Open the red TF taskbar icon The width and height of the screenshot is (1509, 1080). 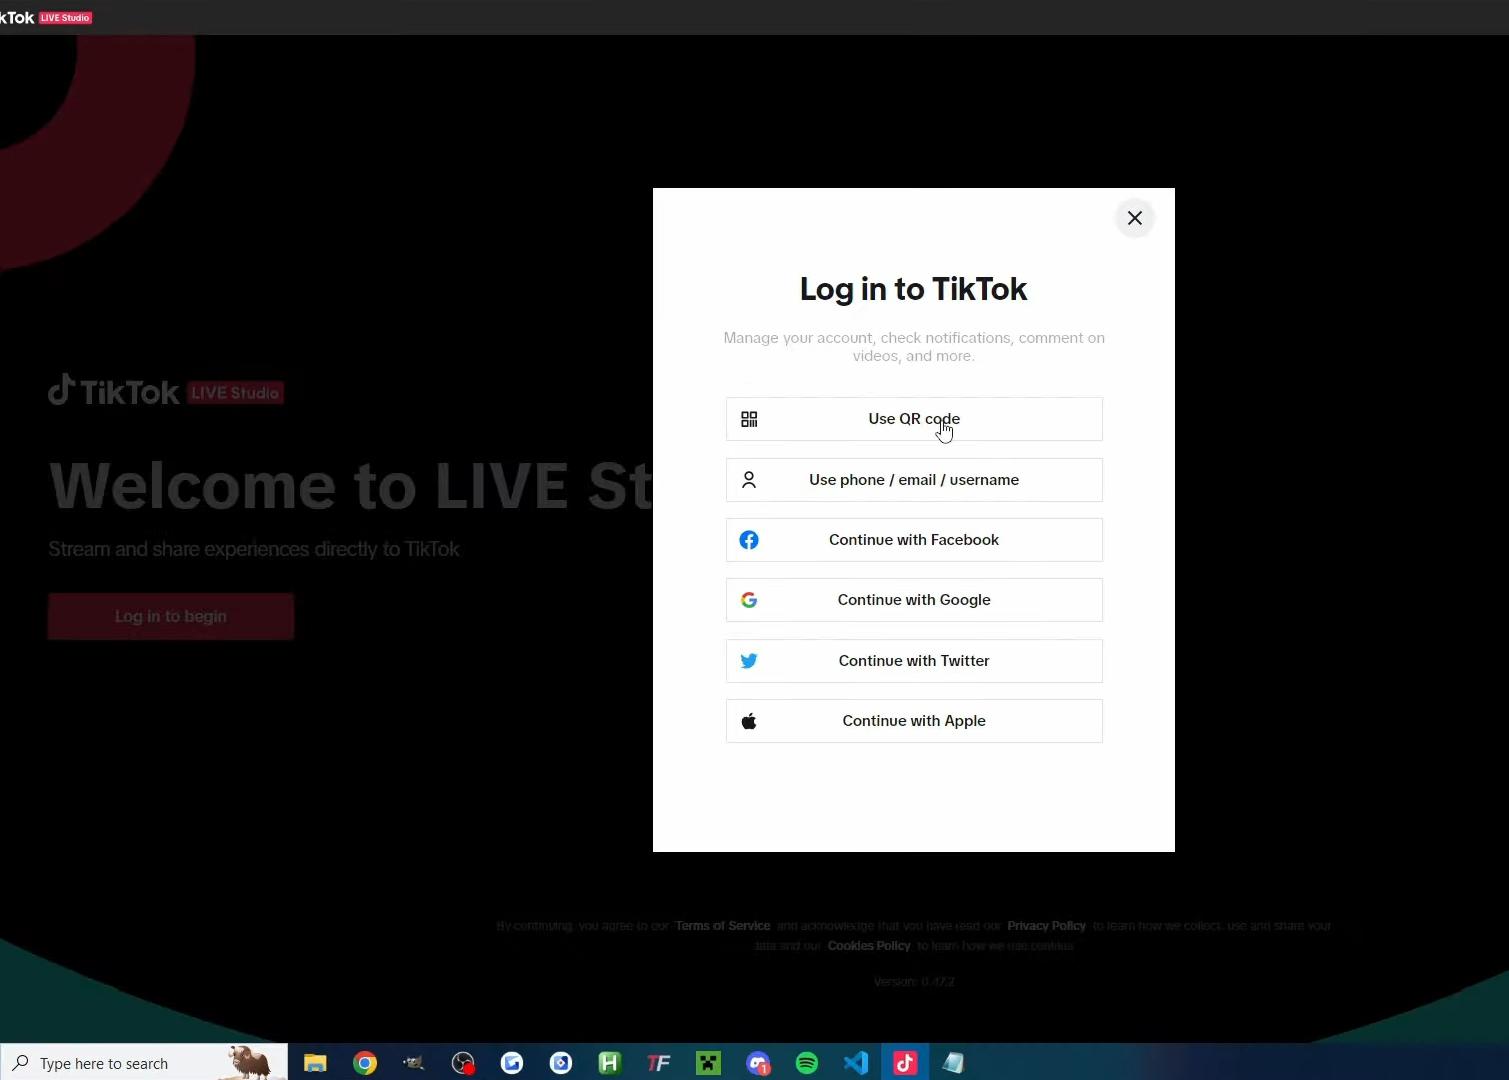click(659, 1063)
